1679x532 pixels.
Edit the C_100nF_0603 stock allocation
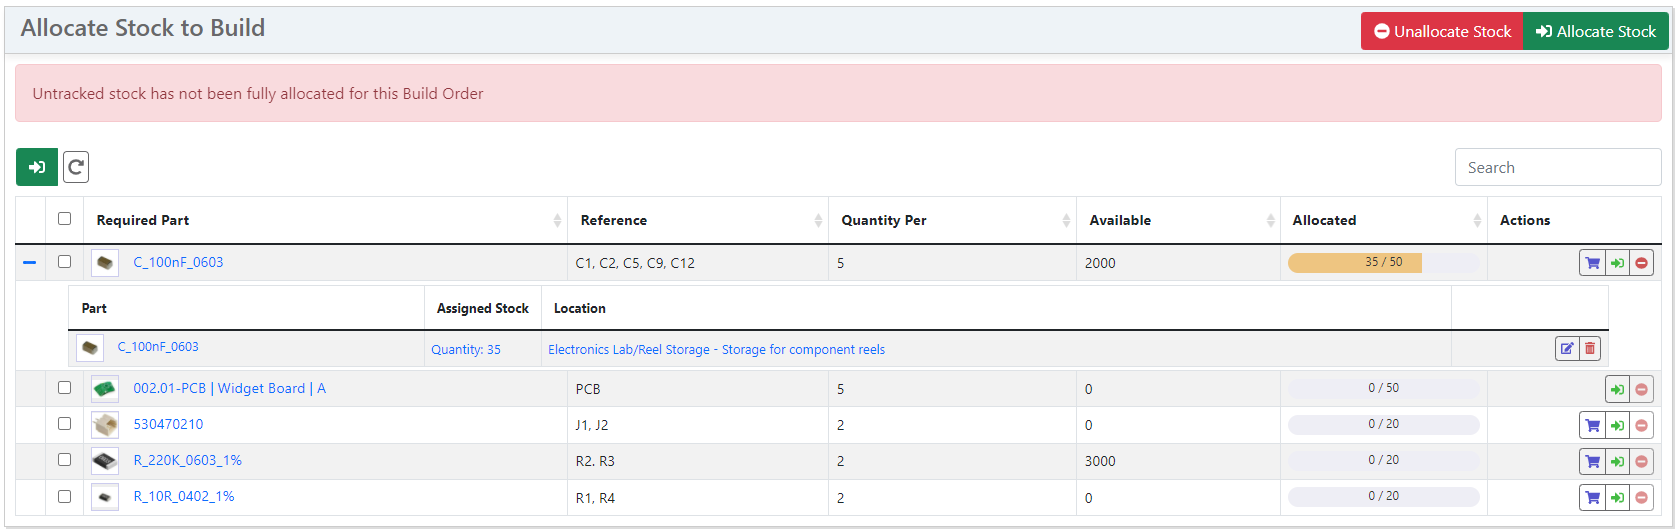[x=1567, y=348]
